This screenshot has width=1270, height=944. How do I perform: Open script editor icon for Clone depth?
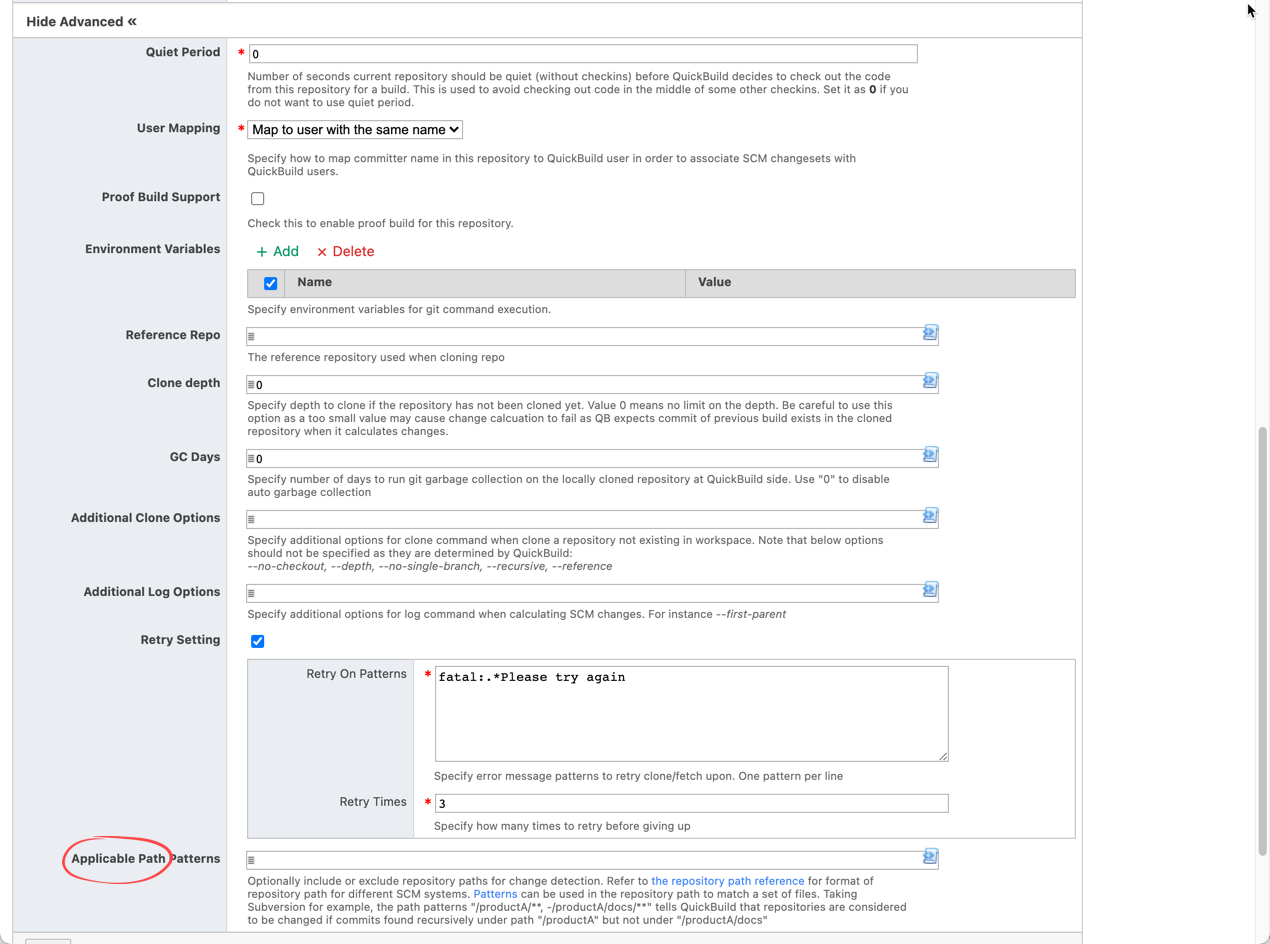[929, 381]
